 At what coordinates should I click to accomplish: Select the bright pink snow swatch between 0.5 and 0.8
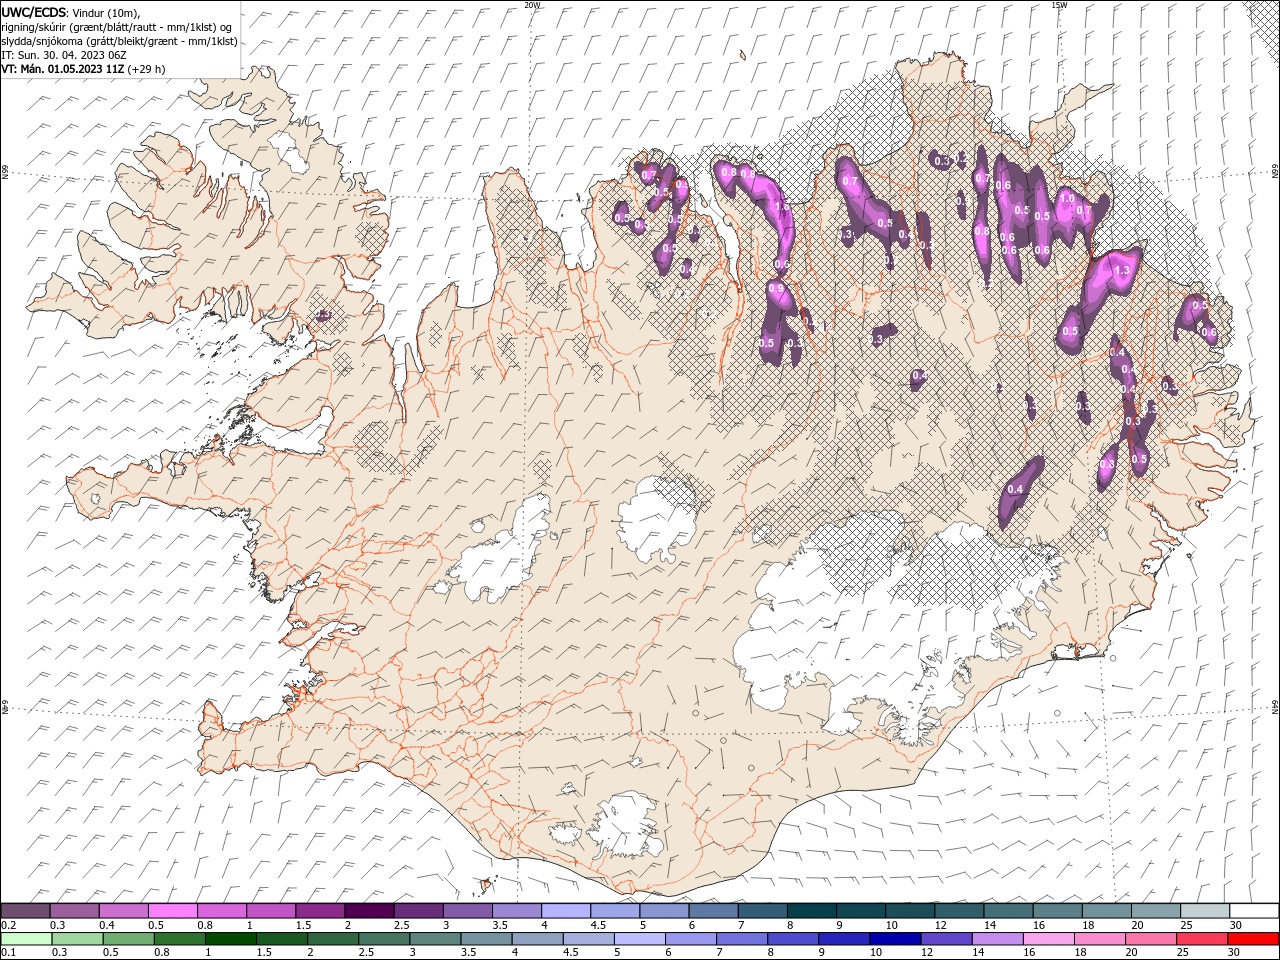(173, 911)
